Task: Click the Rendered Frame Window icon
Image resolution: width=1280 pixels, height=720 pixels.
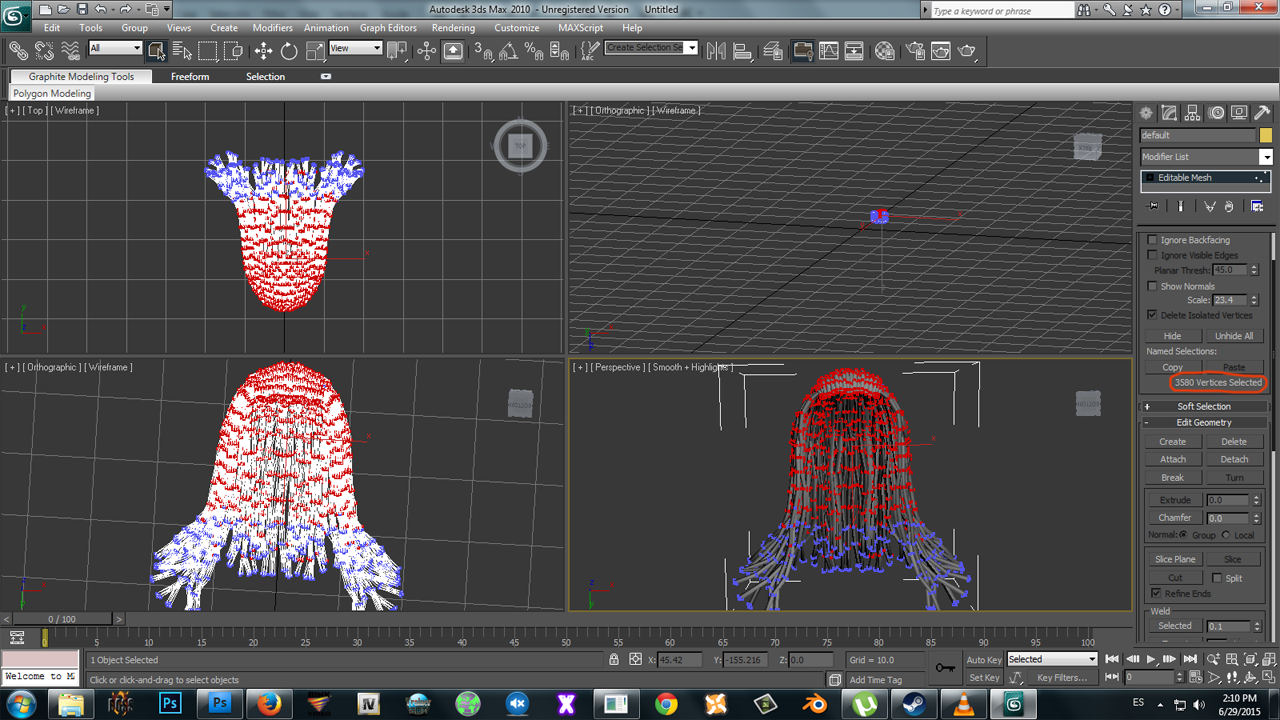Action: [x=941, y=50]
